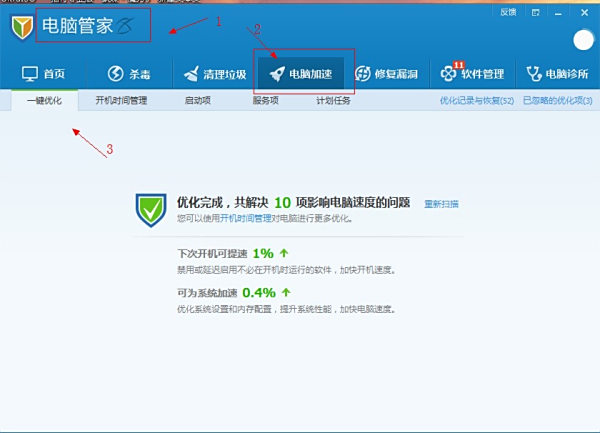Click the 下次开机可提速 text
The image size is (600, 433).
(x=212, y=254)
